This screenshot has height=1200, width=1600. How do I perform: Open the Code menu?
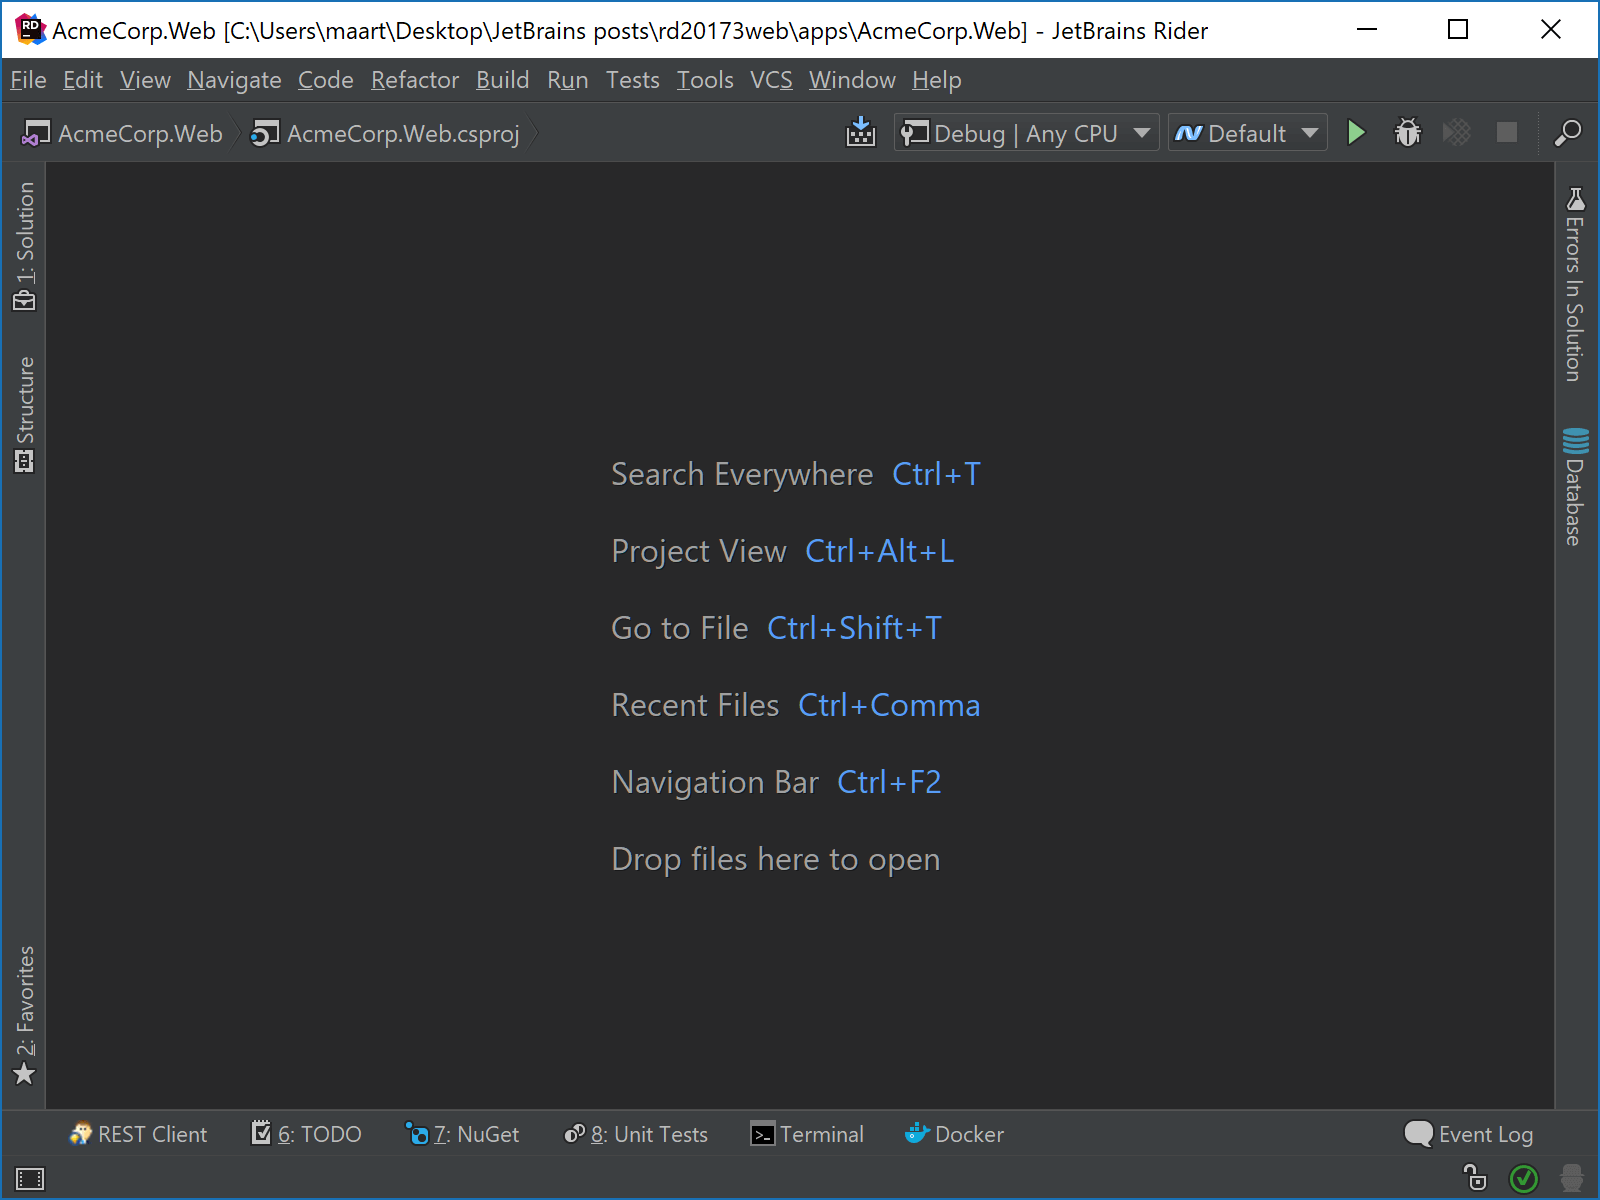325,80
